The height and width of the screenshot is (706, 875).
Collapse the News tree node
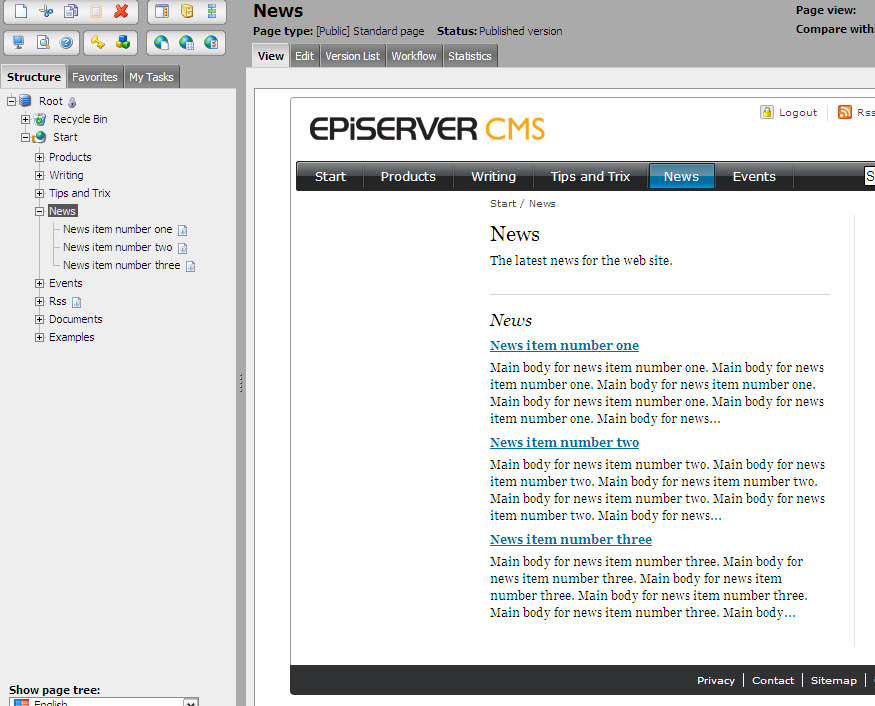tap(40, 211)
